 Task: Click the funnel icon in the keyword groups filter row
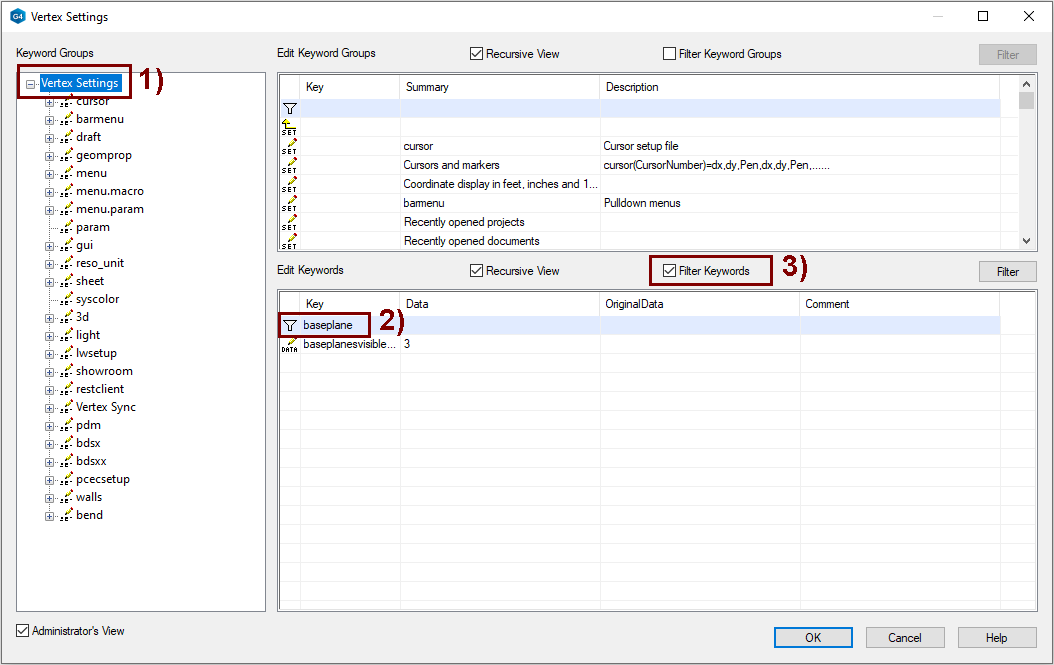pos(289,108)
